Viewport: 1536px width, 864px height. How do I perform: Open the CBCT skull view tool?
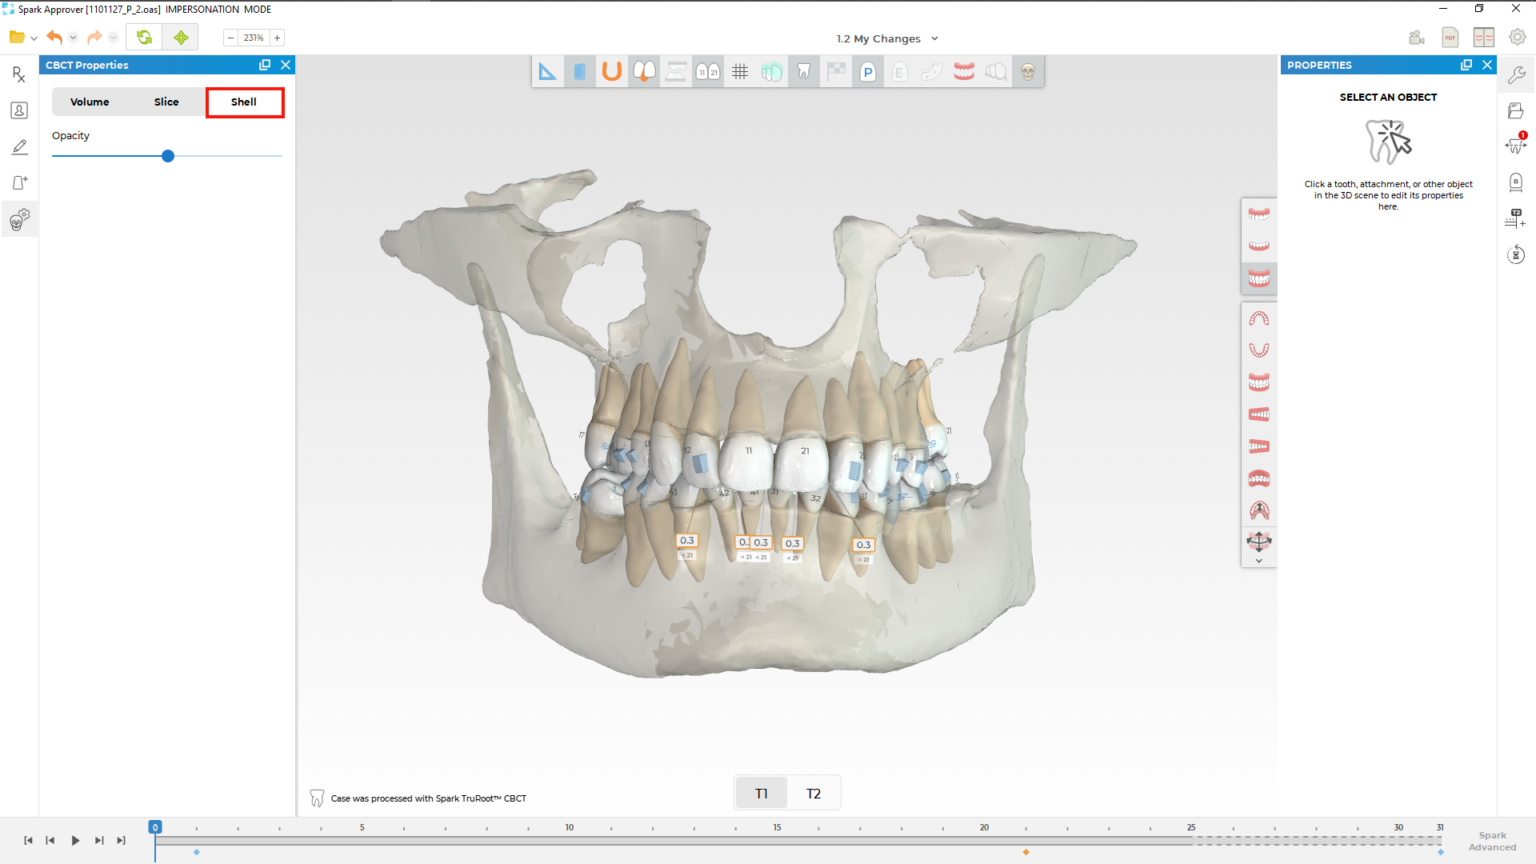pos(1028,70)
